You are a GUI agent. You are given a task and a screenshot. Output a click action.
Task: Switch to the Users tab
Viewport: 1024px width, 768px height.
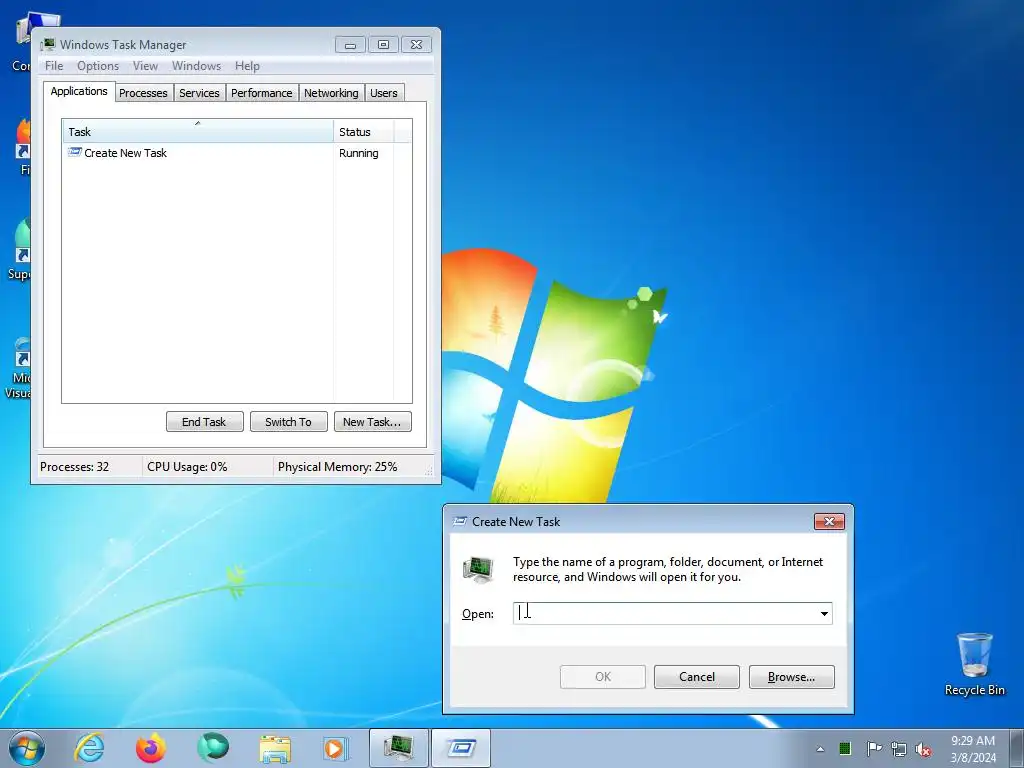[x=383, y=93]
